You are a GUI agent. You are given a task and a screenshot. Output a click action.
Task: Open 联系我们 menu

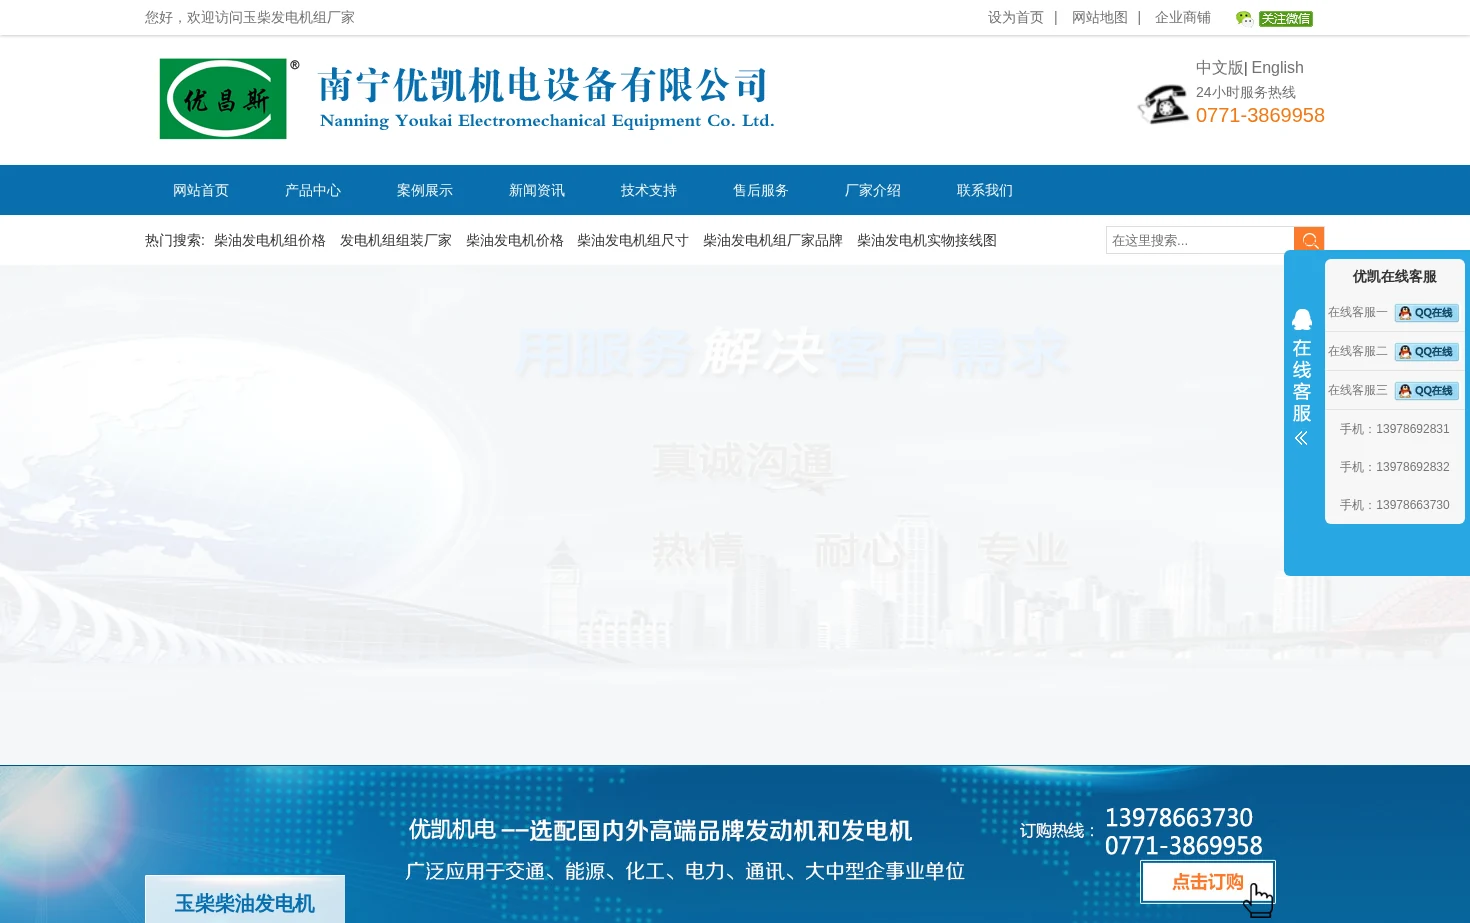click(985, 190)
